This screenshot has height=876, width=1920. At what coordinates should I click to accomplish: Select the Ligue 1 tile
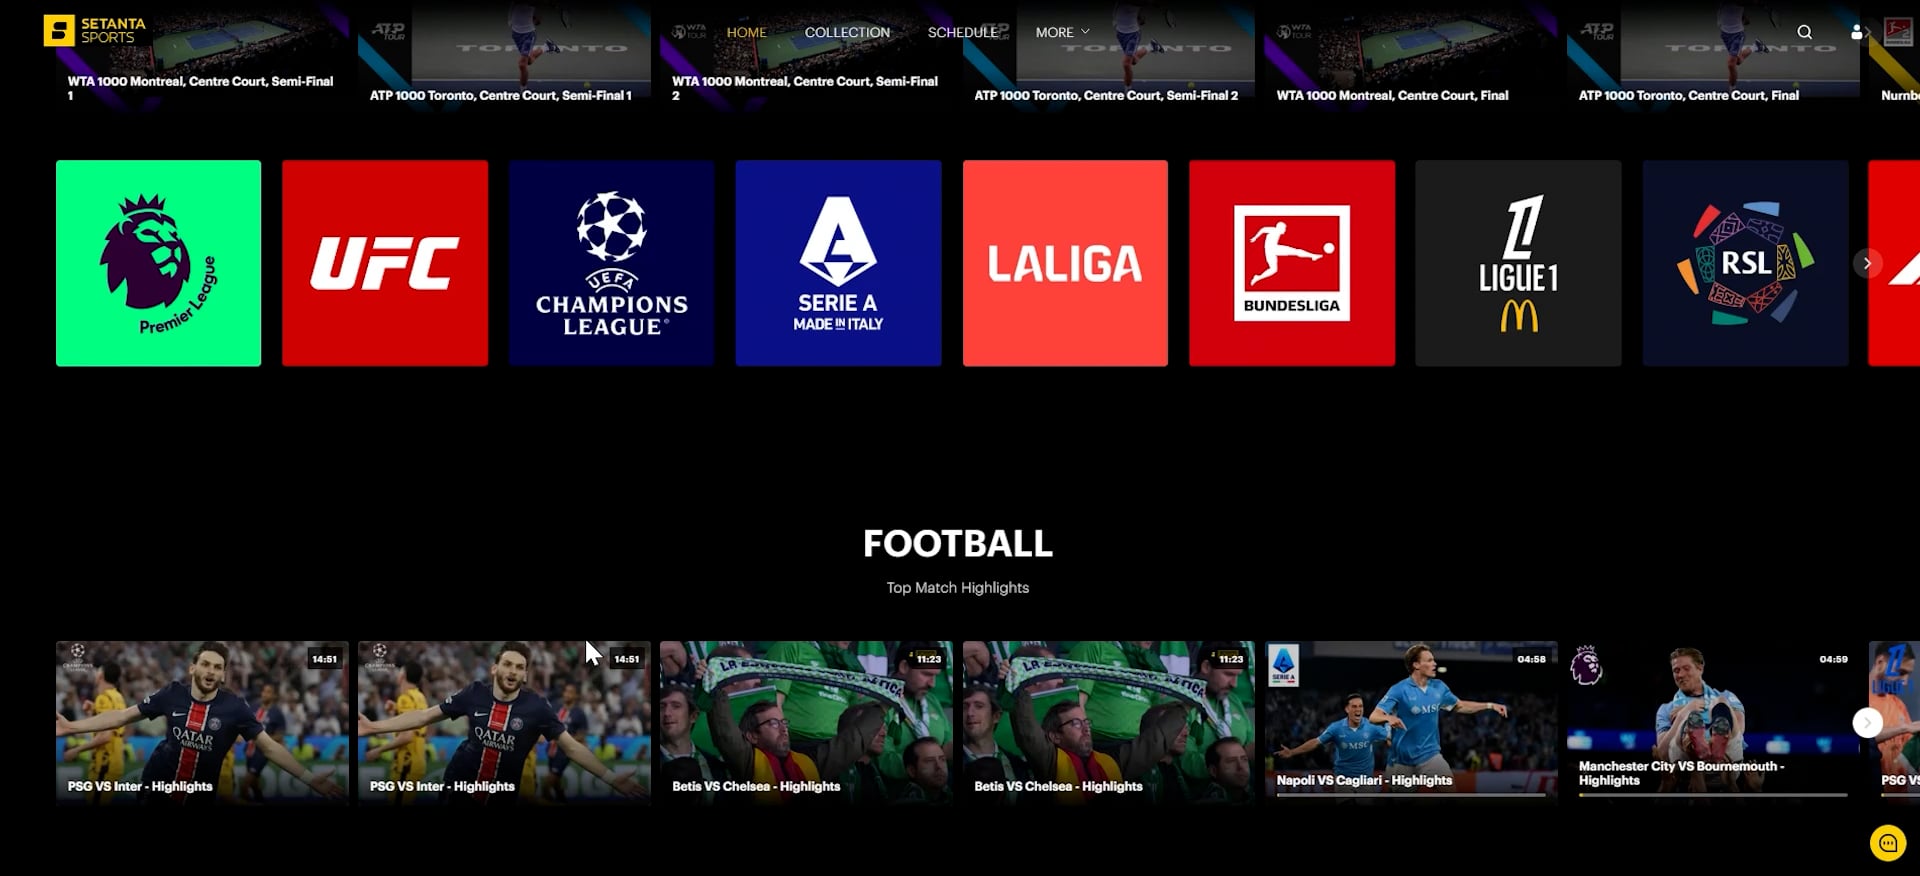coord(1518,263)
